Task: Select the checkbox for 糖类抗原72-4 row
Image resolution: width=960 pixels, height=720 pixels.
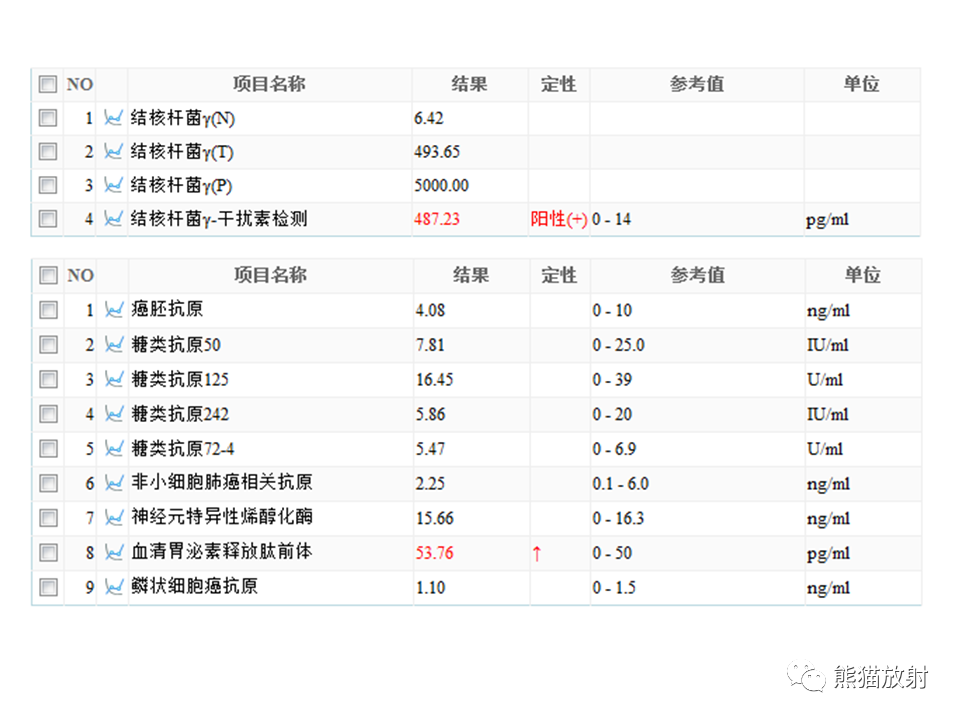Action: point(48,449)
